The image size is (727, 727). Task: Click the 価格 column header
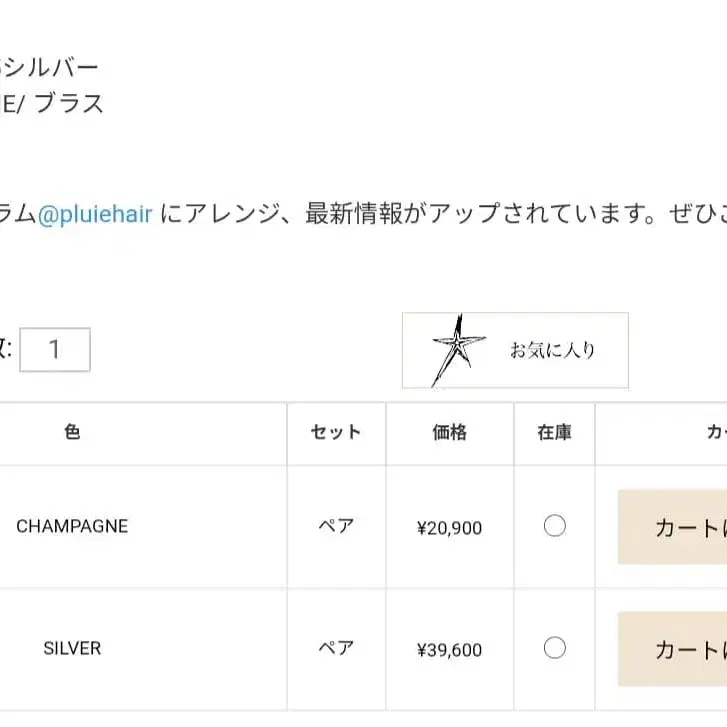tap(449, 432)
